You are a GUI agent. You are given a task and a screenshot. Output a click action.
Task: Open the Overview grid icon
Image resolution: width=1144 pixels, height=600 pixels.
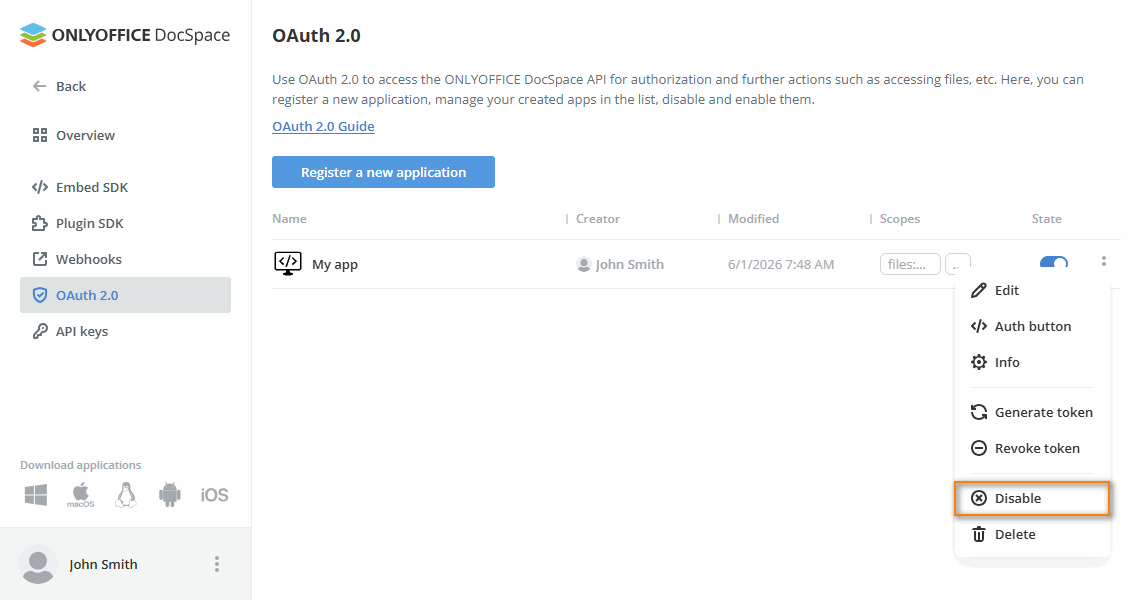tap(39, 135)
